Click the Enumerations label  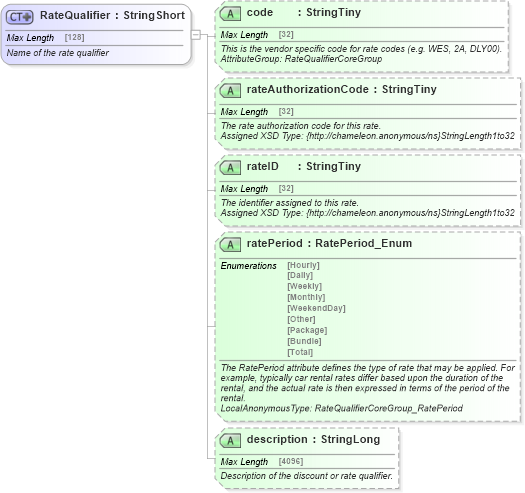coord(249,266)
